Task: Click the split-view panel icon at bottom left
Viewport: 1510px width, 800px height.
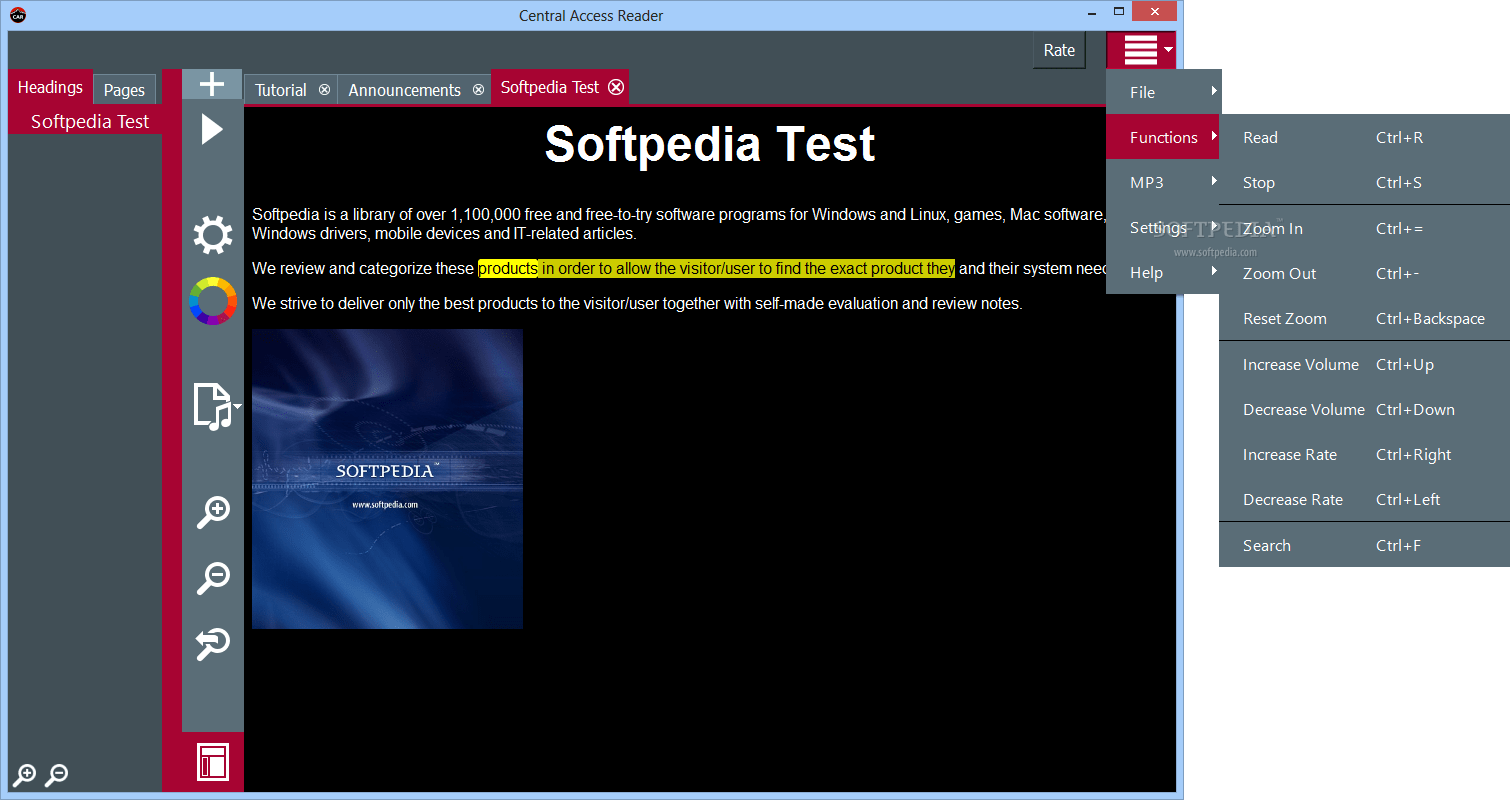Action: (x=212, y=761)
